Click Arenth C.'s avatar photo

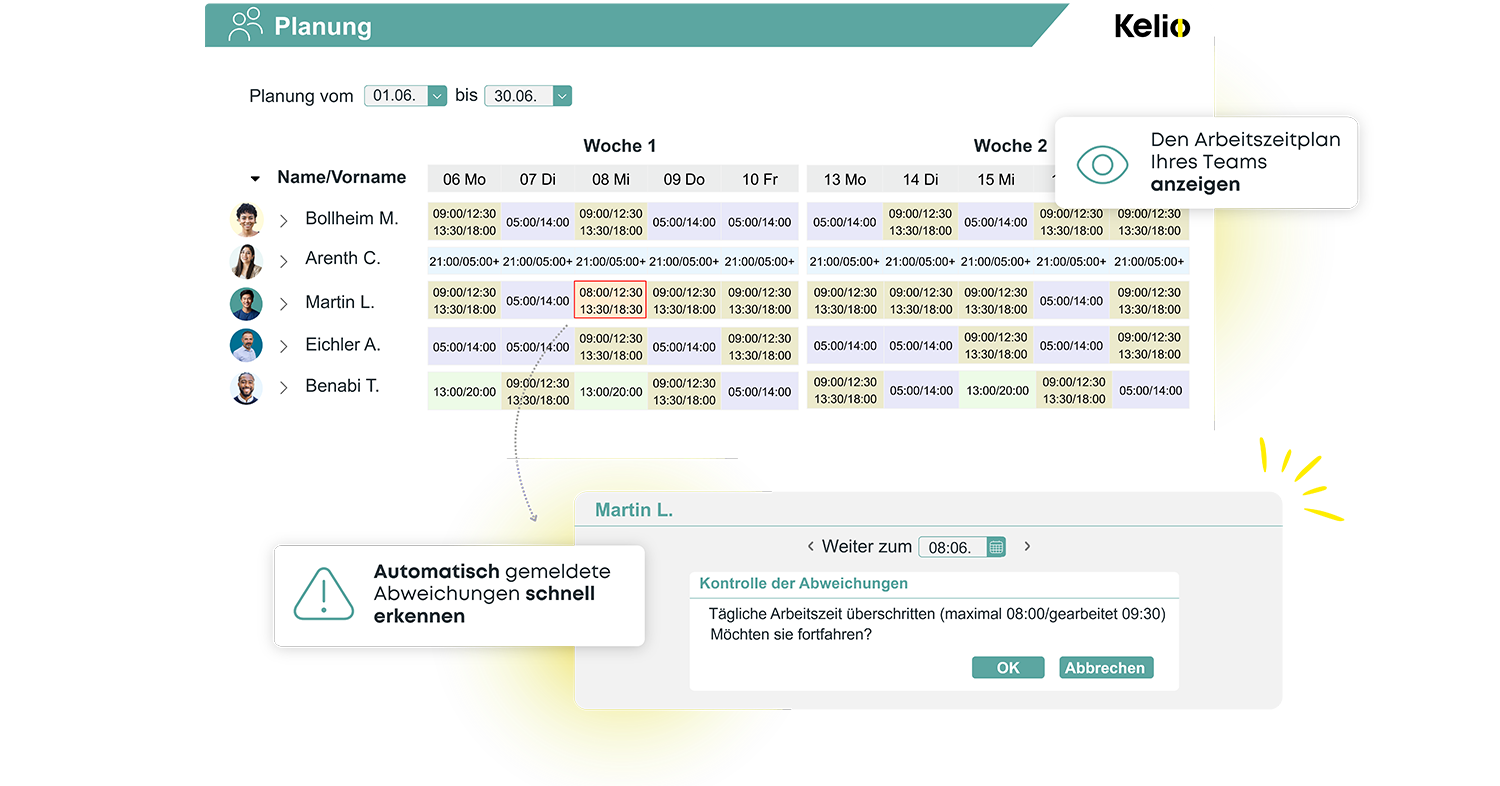[246, 261]
